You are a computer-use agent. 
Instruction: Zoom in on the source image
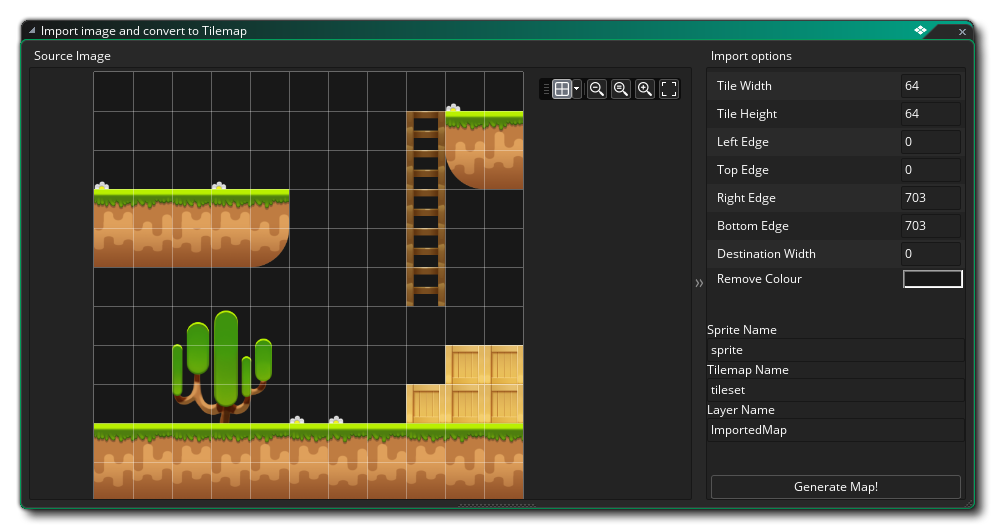click(645, 89)
